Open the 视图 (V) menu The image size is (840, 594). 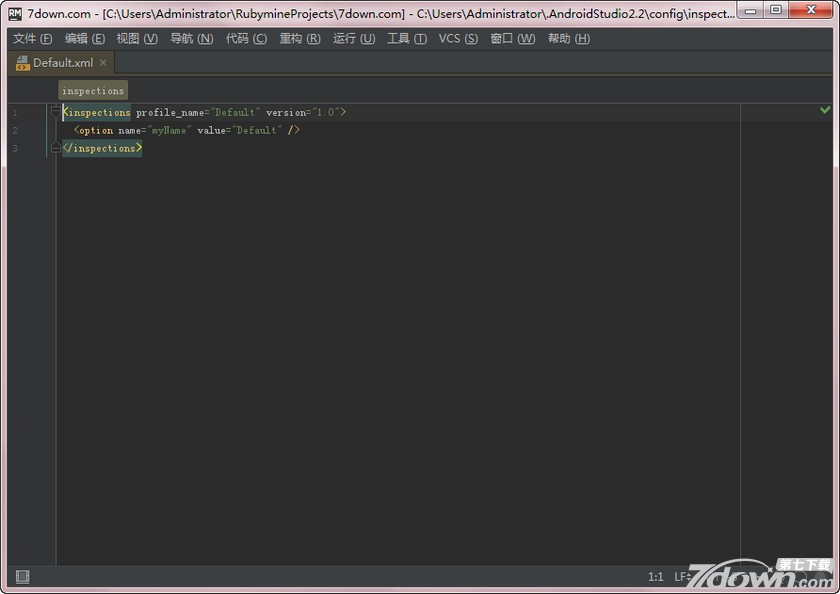[x=137, y=39]
